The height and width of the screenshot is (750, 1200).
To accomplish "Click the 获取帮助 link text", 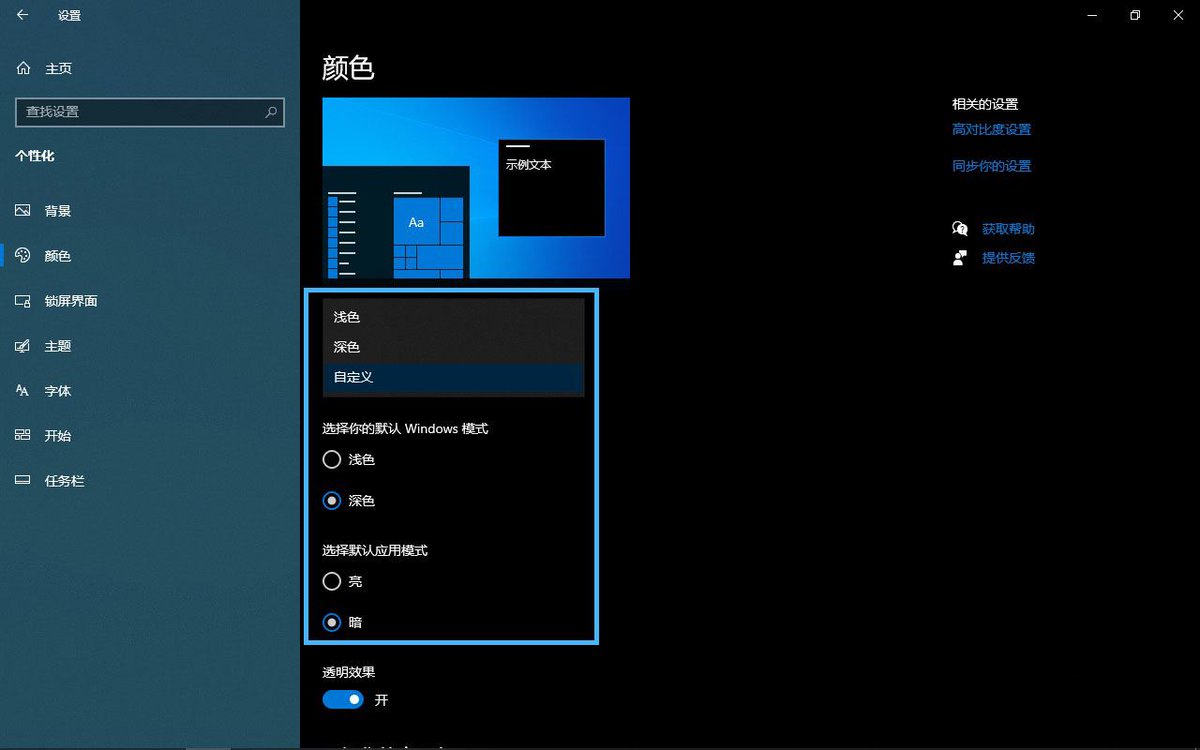I will 1008,229.
